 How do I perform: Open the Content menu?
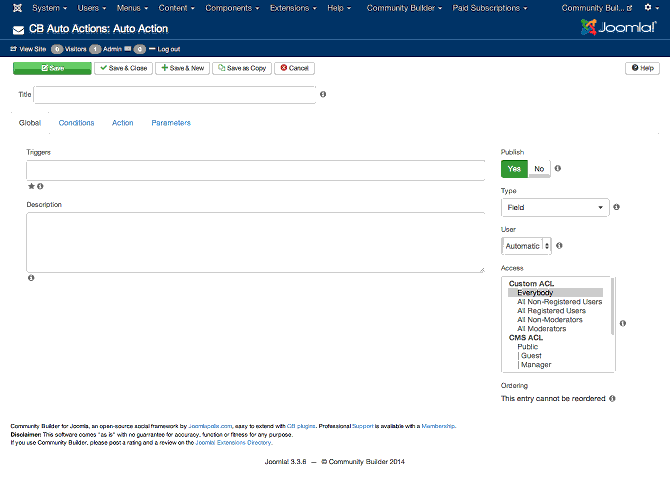click(x=176, y=8)
